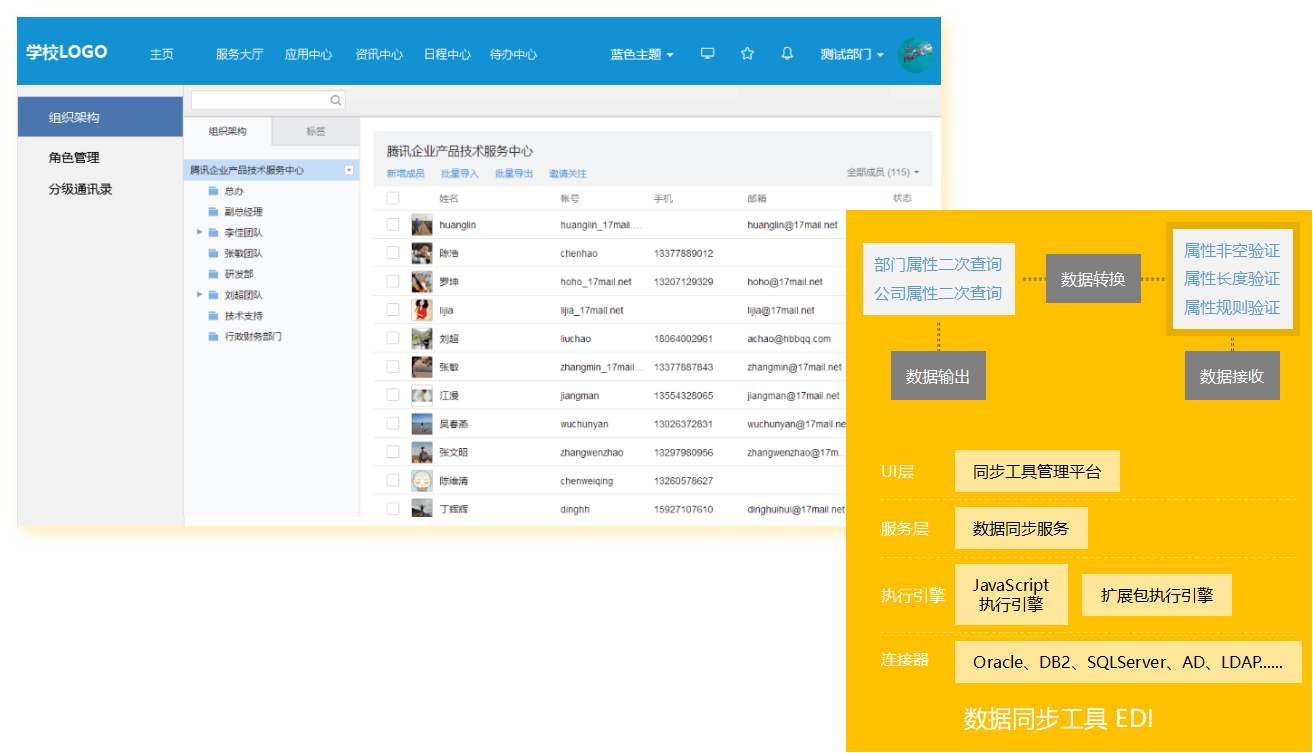Open dropdown arrow on 腾讯企业产品技术服务中心 node
Viewport: 1313px width, 753px height.
pos(349,170)
